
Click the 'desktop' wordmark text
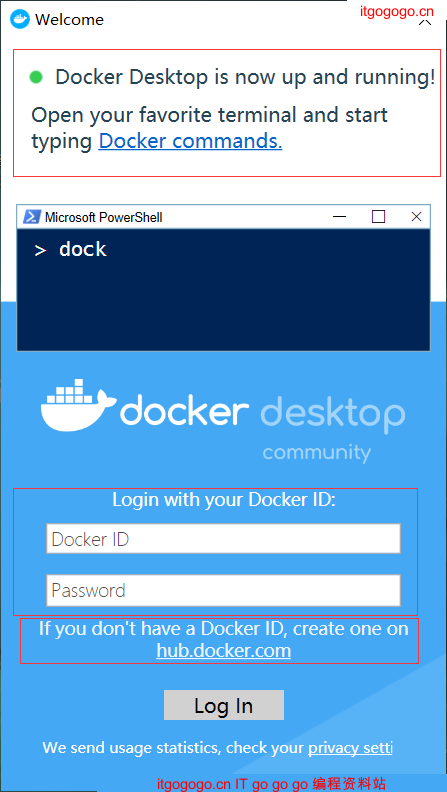[x=333, y=413]
